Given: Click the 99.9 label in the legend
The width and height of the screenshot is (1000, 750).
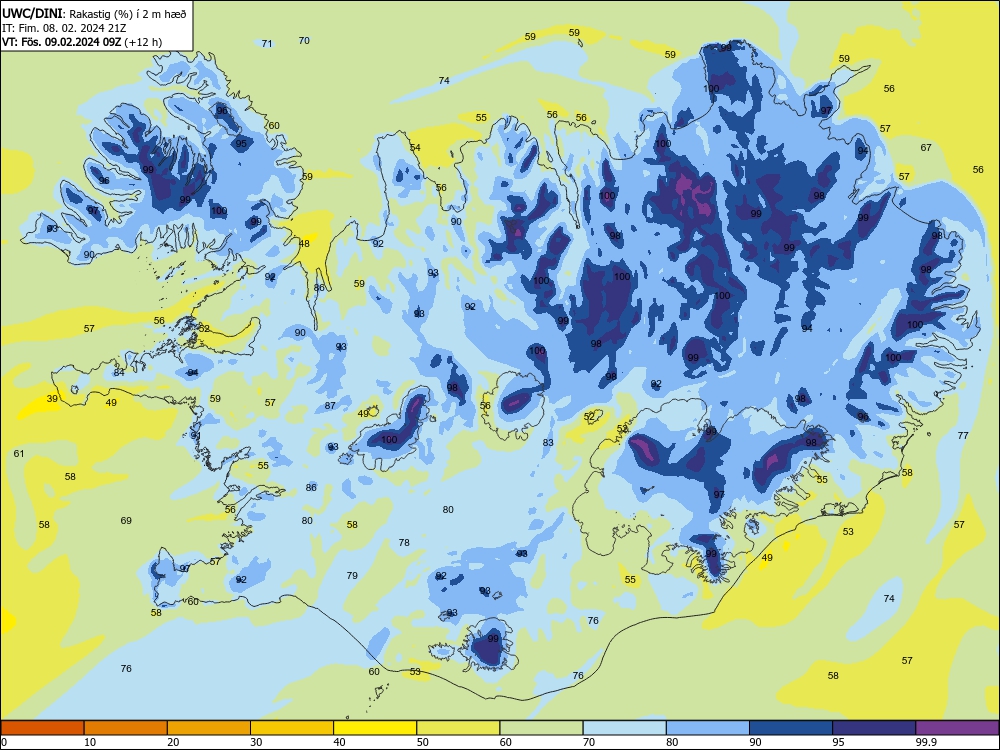Looking at the screenshot, I should pyautogui.click(x=926, y=742).
